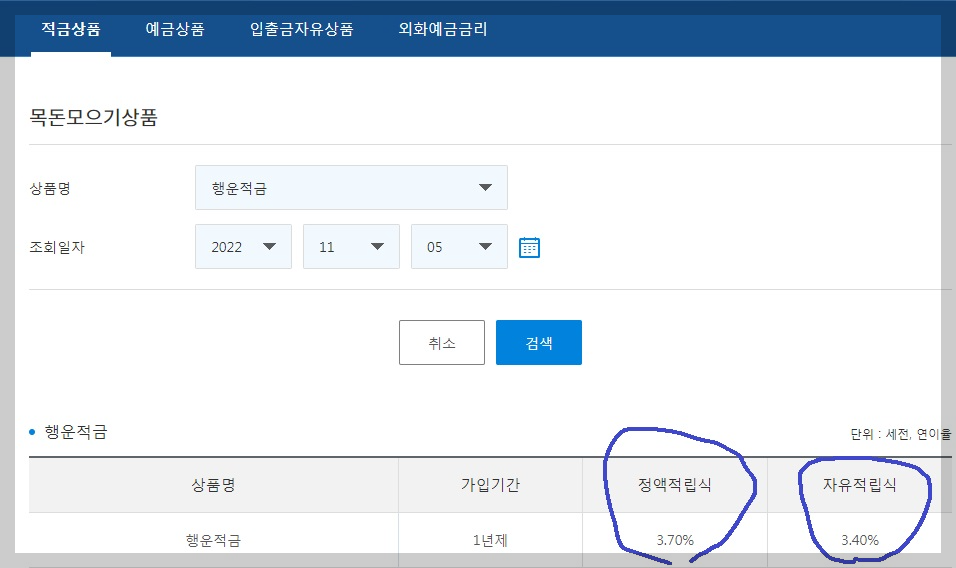Expand the 행운적금 product name dropdown
Viewport: 956px width, 568px height.
pyautogui.click(x=351, y=188)
